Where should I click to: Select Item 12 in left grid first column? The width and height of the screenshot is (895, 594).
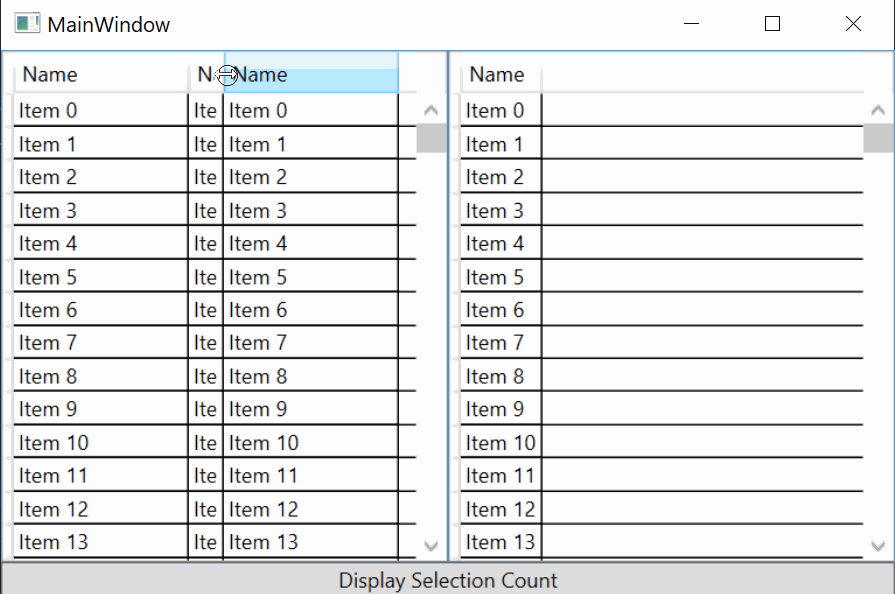click(101, 509)
